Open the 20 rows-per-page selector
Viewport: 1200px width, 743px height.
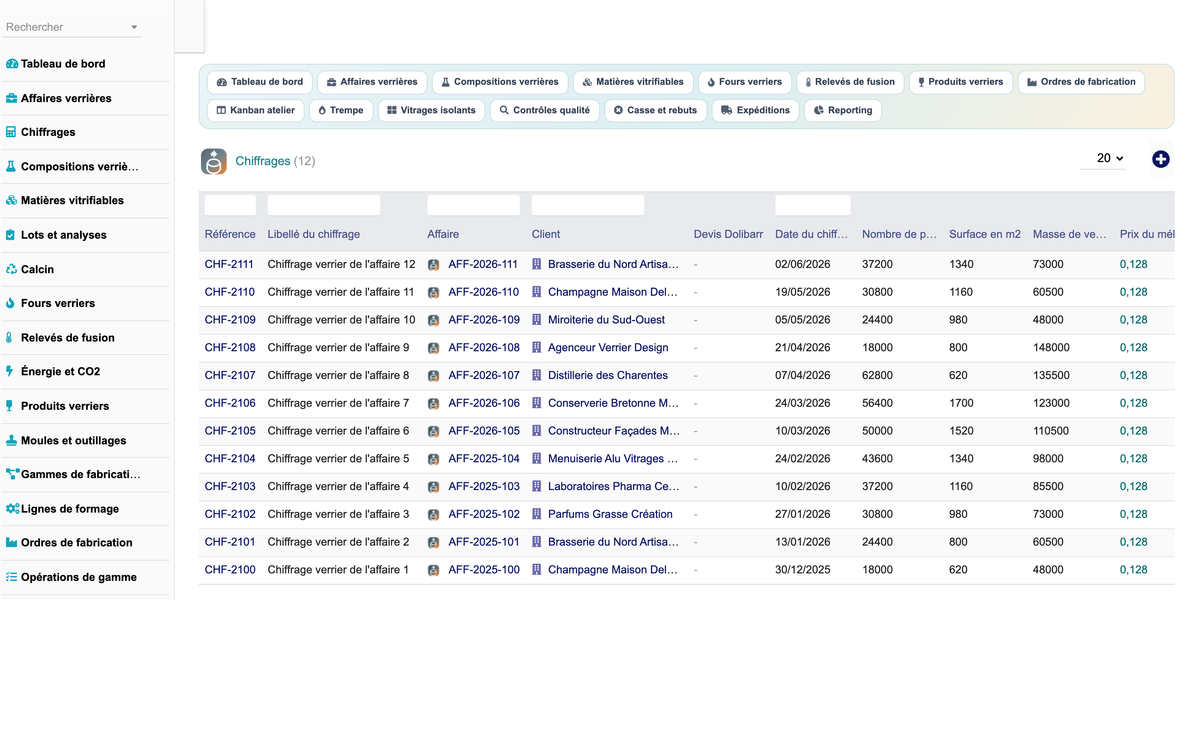[x=1103, y=158]
